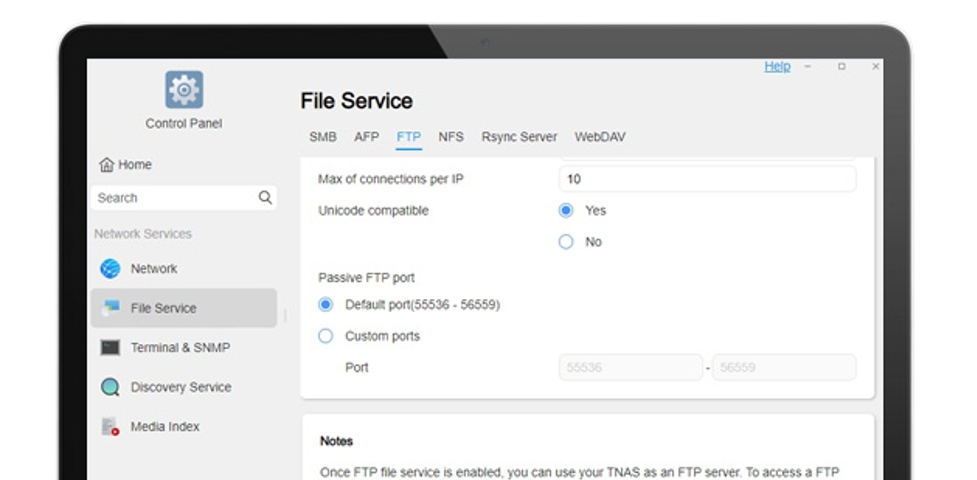The image size is (977, 480).
Task: Click the Control Panel gear icon
Action: point(184,90)
